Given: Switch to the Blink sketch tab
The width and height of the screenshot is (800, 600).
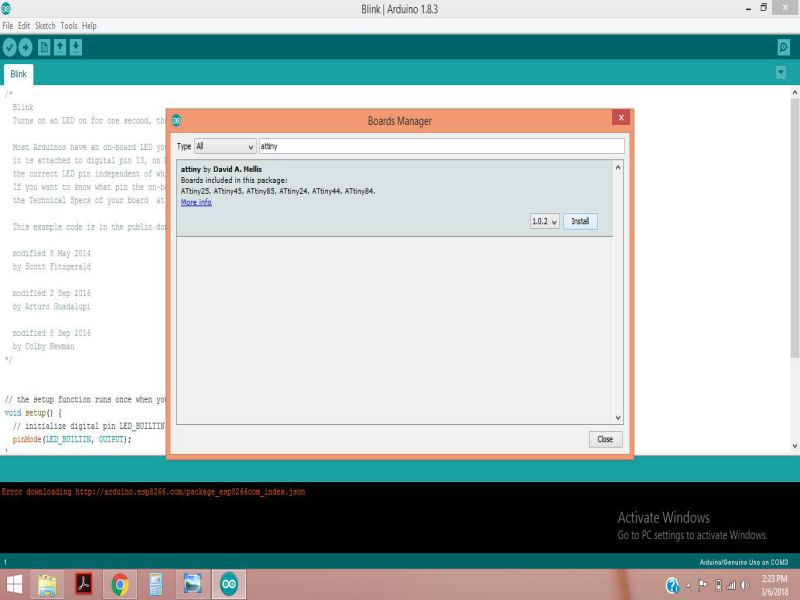Looking at the screenshot, I should coord(18,74).
